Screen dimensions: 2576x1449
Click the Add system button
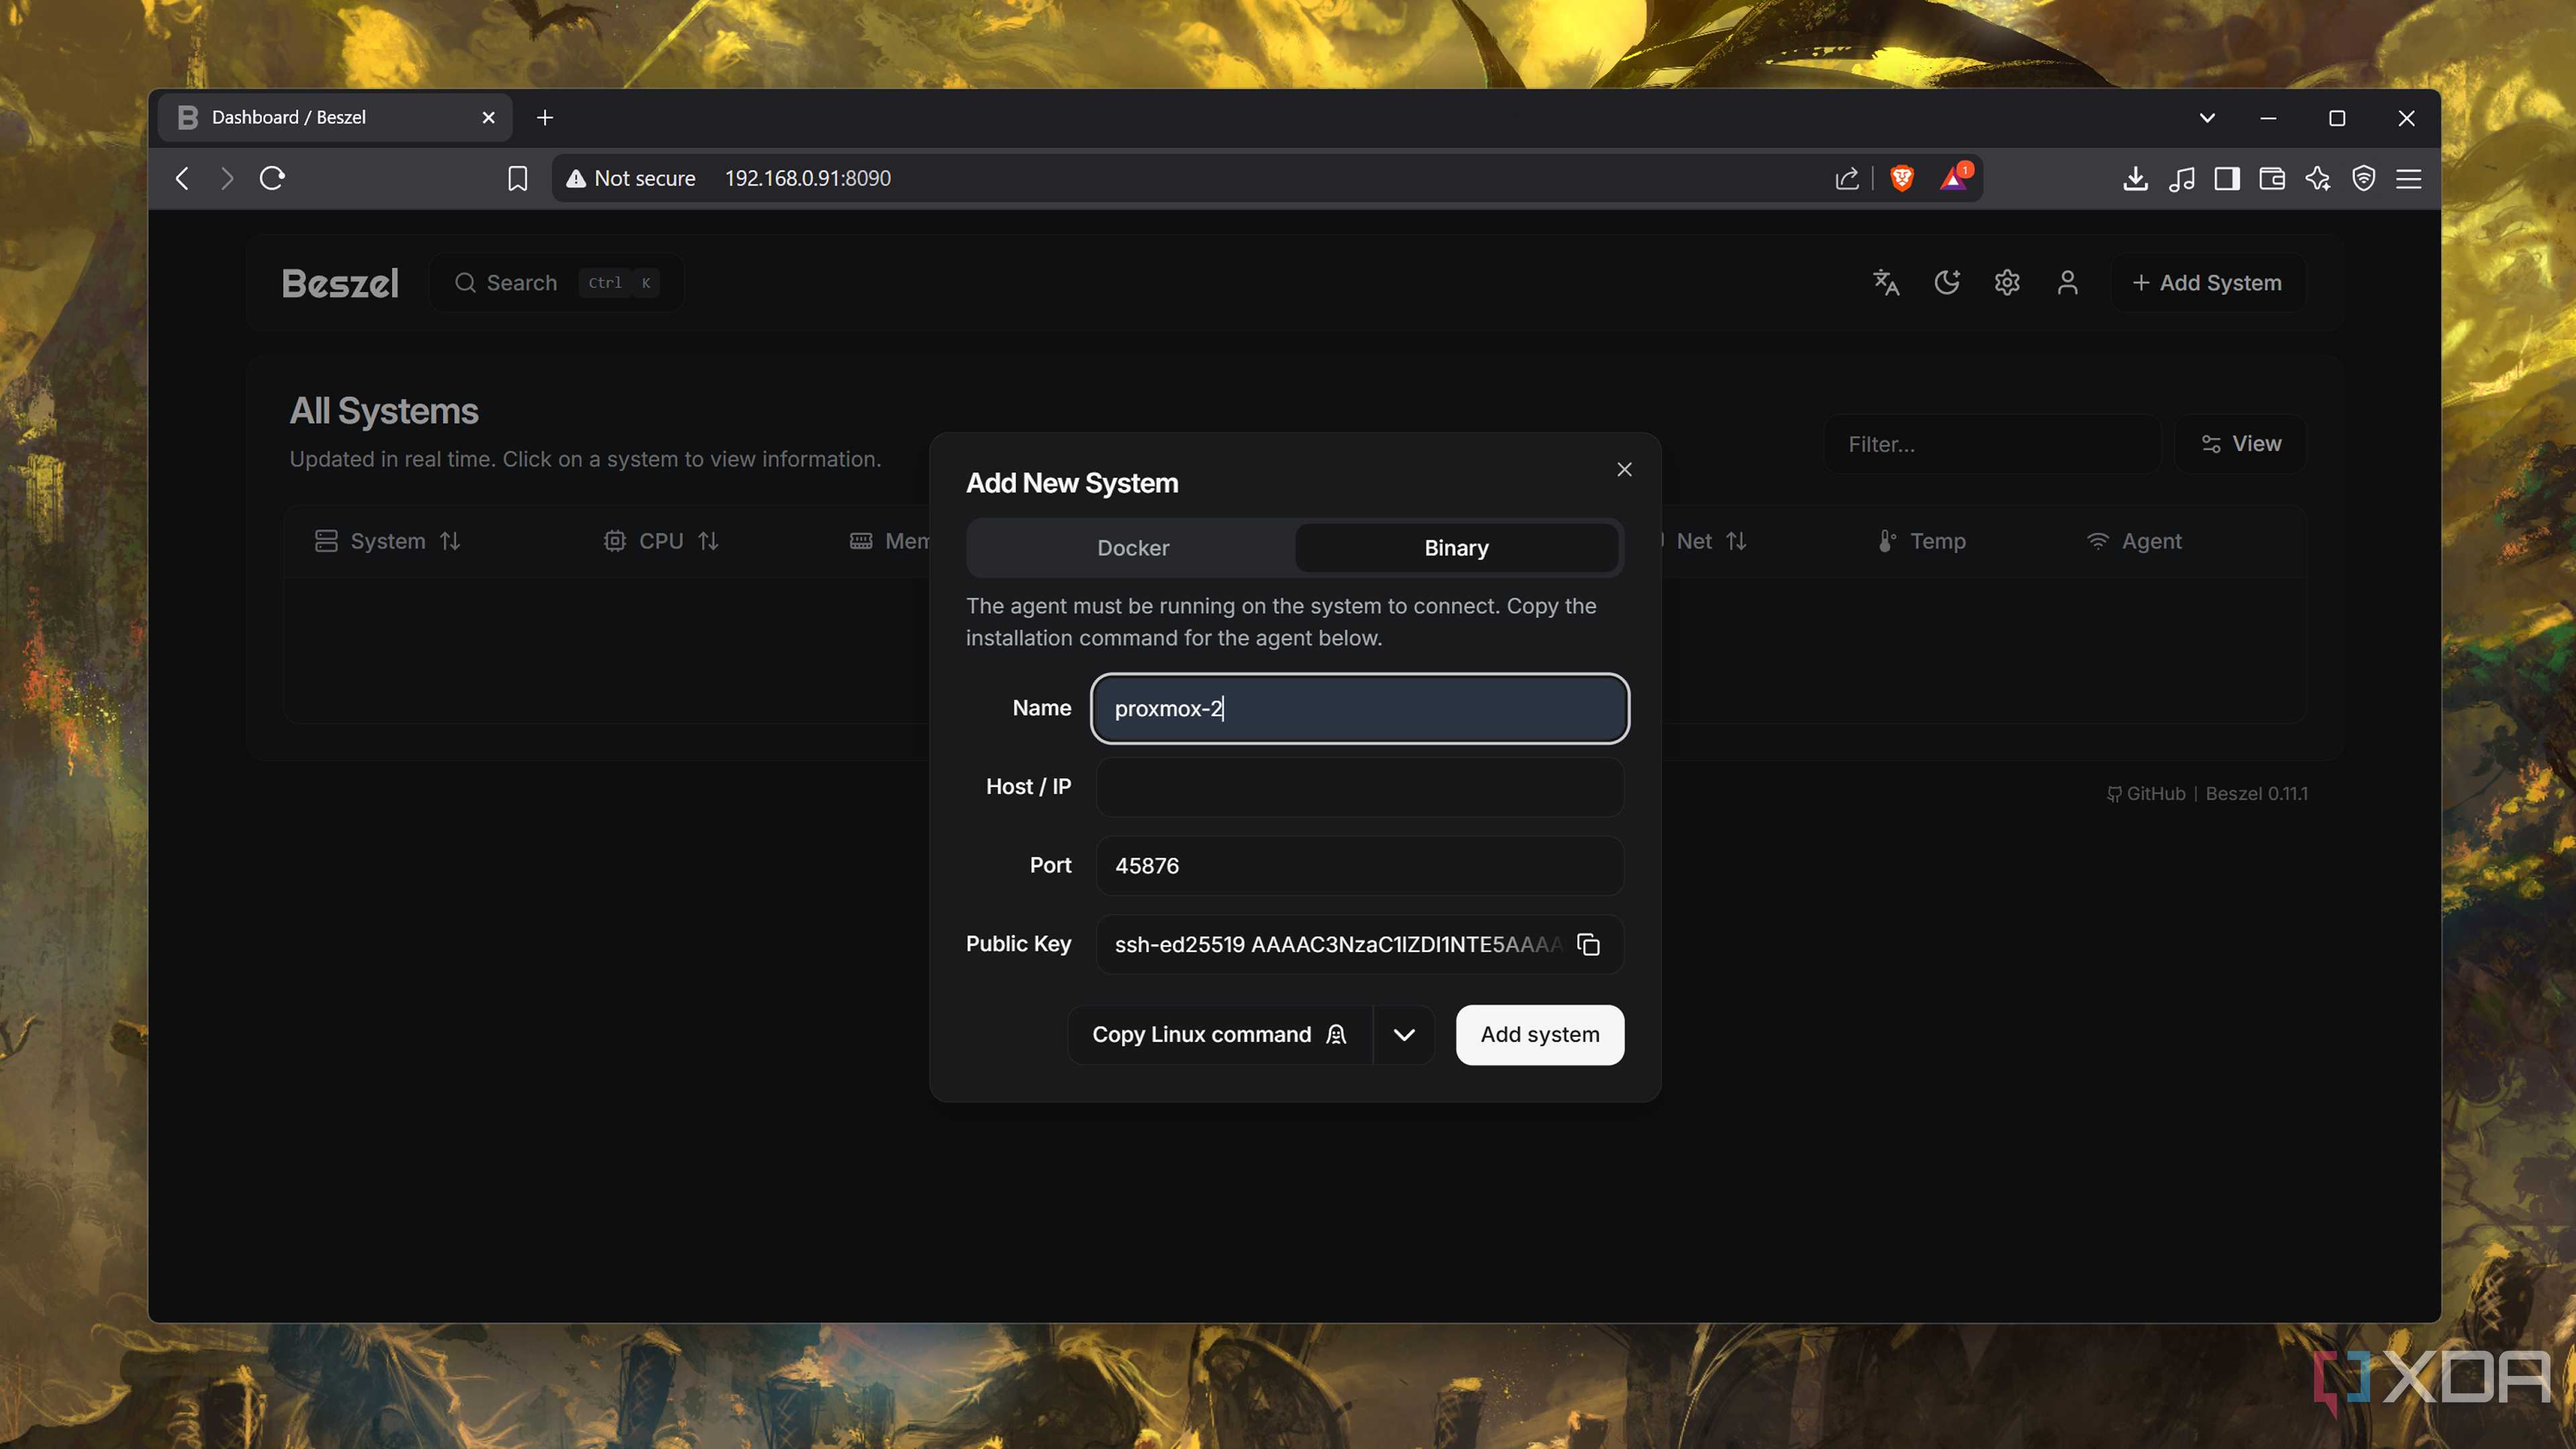point(1540,1035)
